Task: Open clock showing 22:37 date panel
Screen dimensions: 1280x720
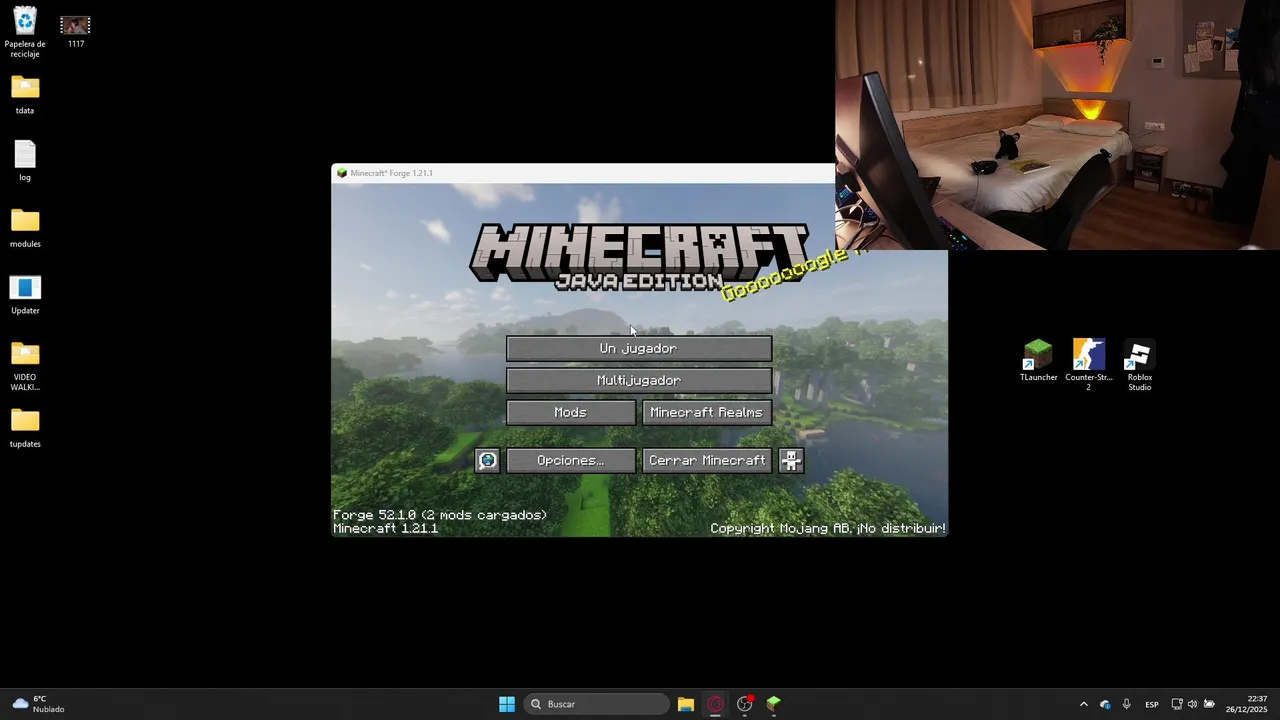Action: pos(1246,704)
